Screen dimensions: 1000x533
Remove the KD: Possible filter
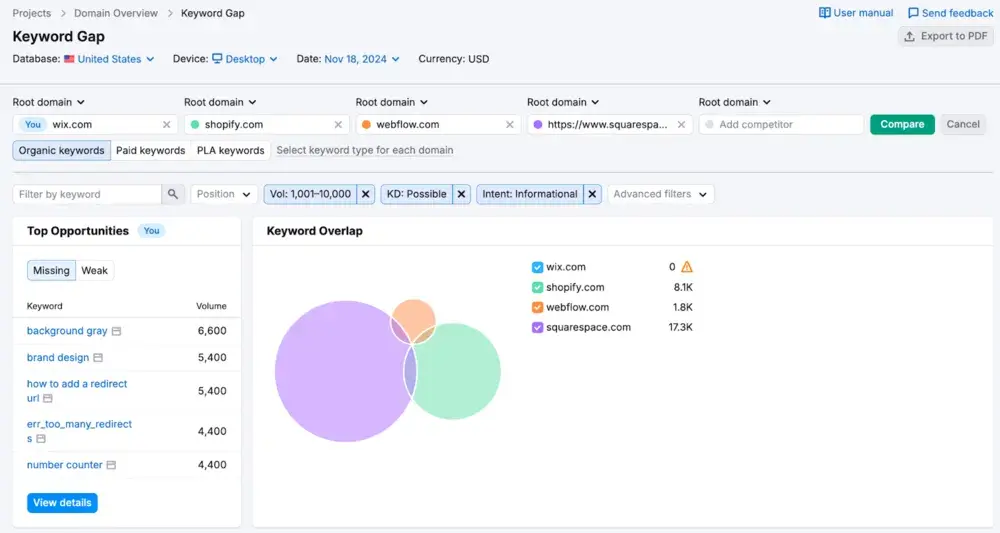[461, 194]
